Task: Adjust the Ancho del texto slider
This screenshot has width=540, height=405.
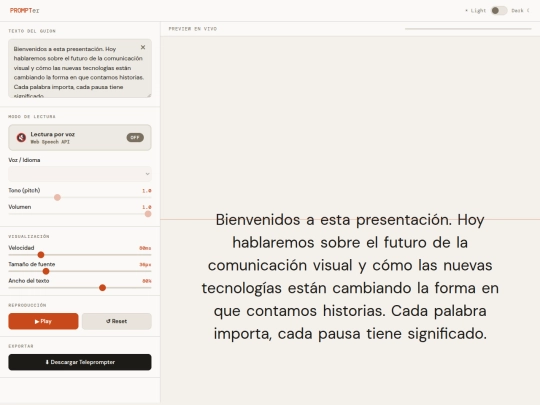Action: [x=80, y=288]
